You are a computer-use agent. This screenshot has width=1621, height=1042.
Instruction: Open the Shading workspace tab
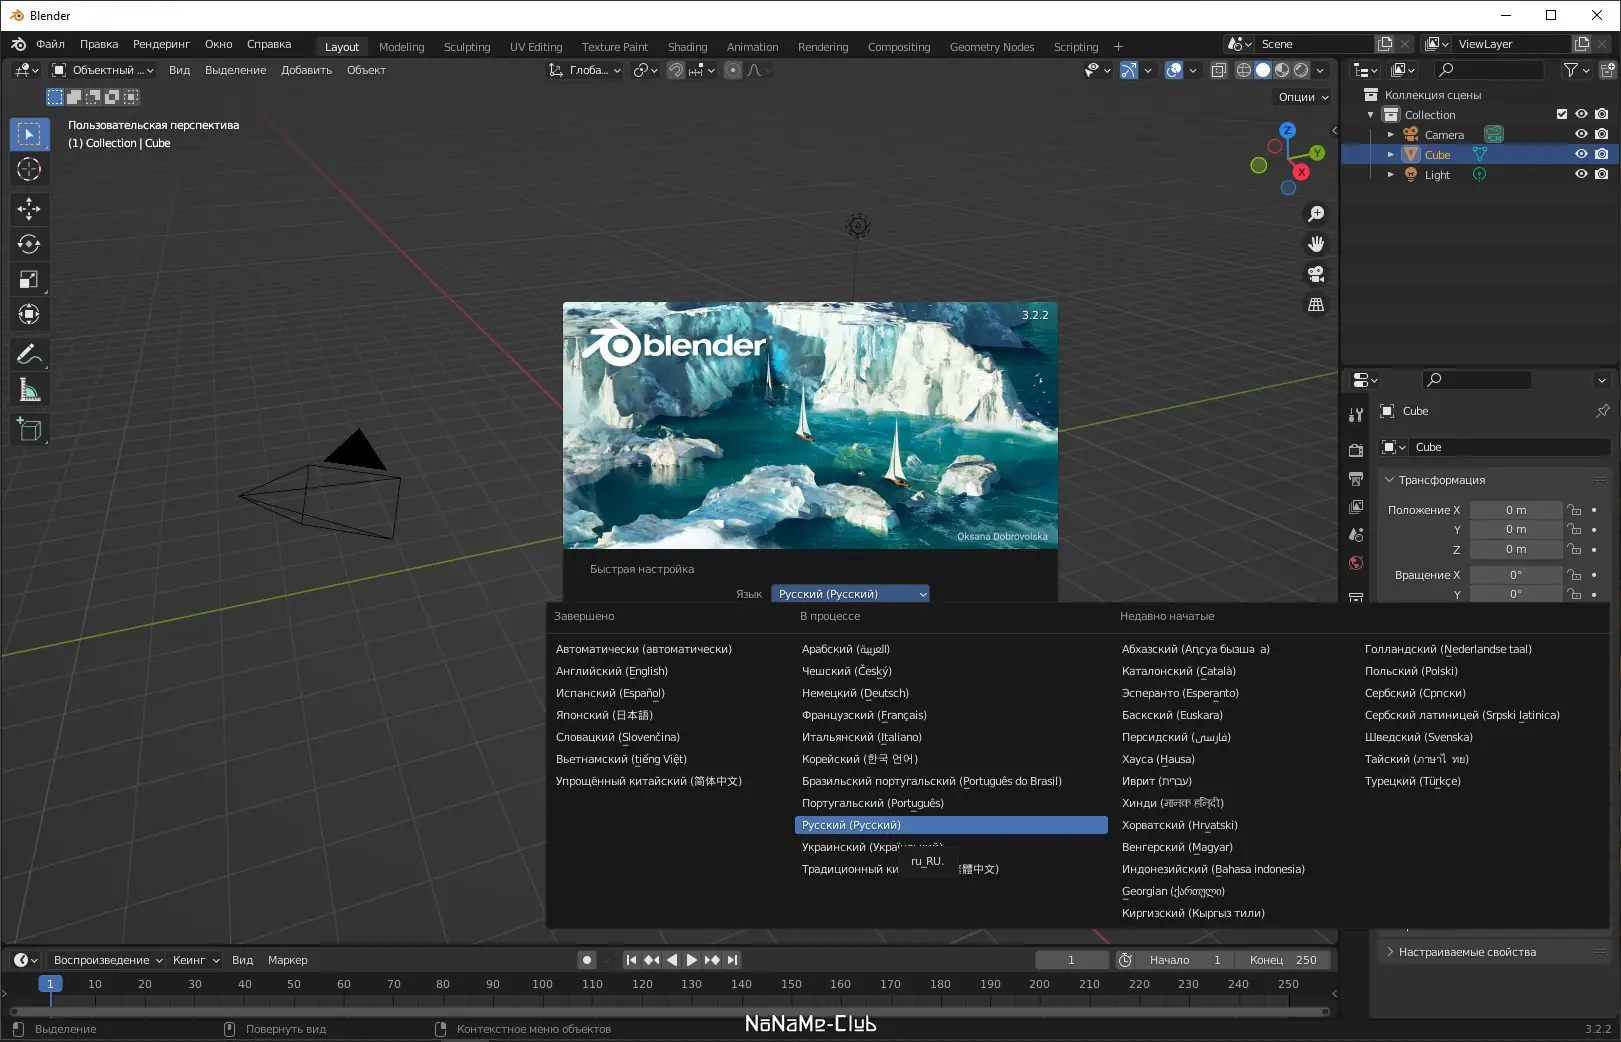(x=687, y=47)
